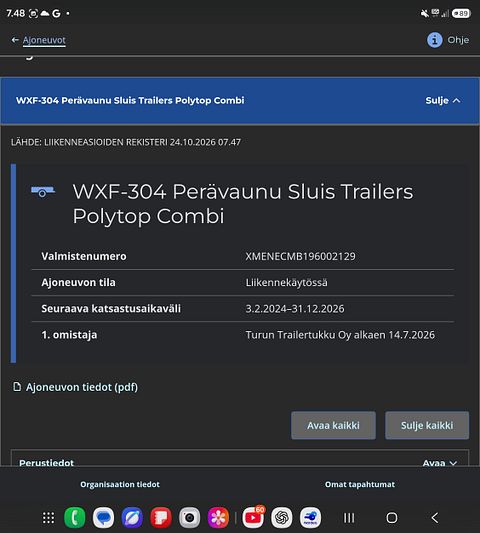Launch the Gallery flower app

point(218,518)
